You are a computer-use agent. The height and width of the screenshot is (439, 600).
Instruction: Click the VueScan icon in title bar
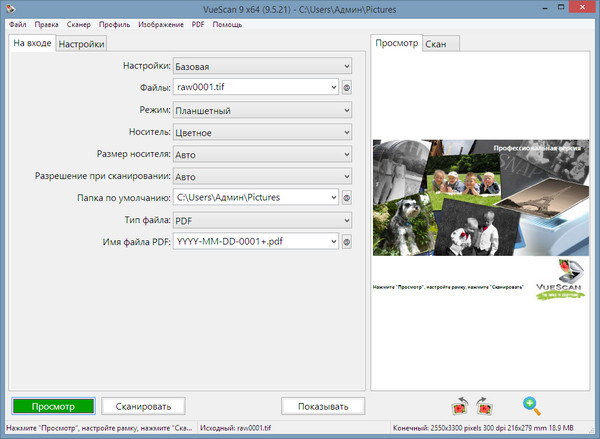point(11,8)
